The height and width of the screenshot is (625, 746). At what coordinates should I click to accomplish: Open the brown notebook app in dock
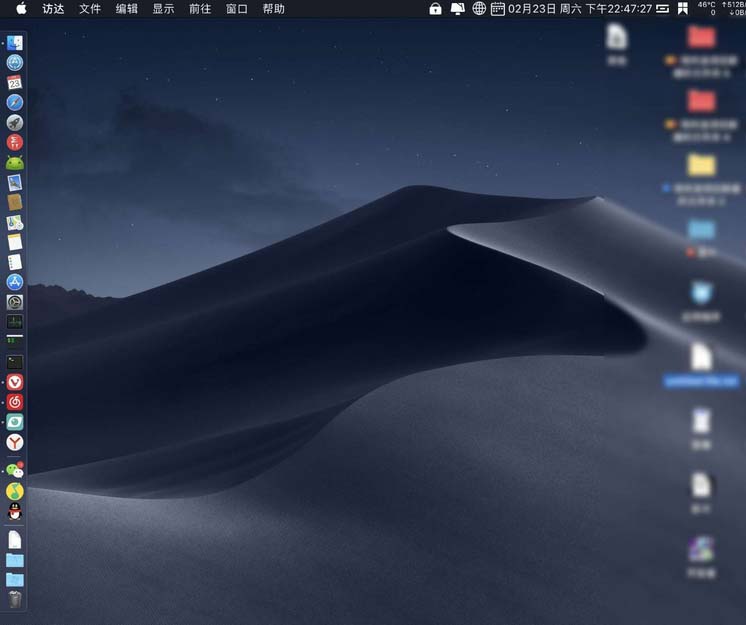(15, 202)
